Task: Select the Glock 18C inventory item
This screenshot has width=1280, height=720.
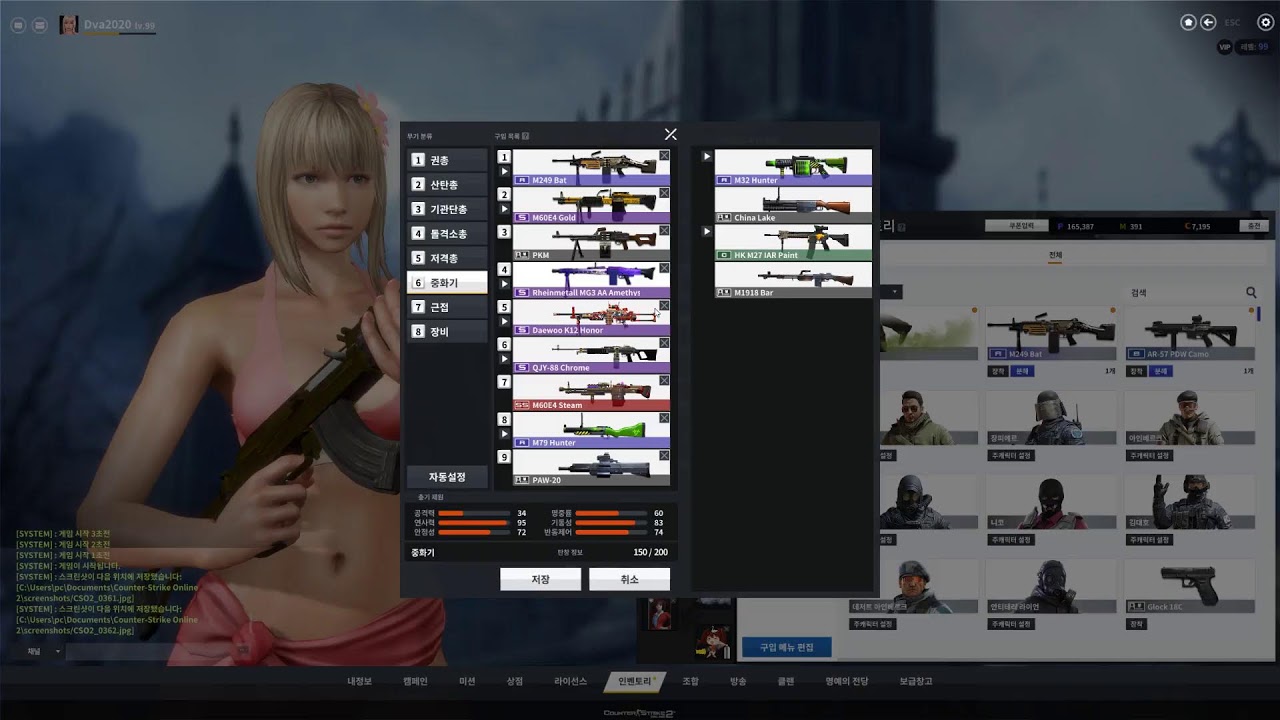Action: click(1190, 586)
